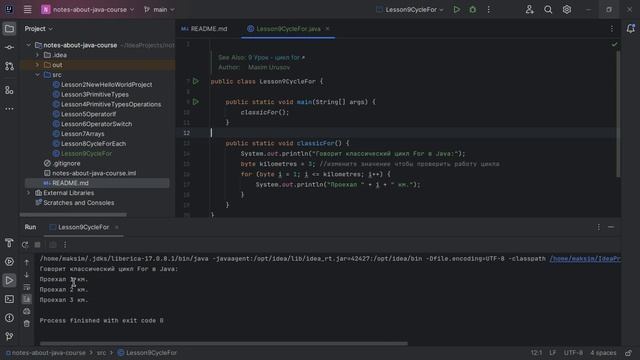The height and width of the screenshot is (360, 640).
Task: Hide the Run tool window
Action: point(611,227)
